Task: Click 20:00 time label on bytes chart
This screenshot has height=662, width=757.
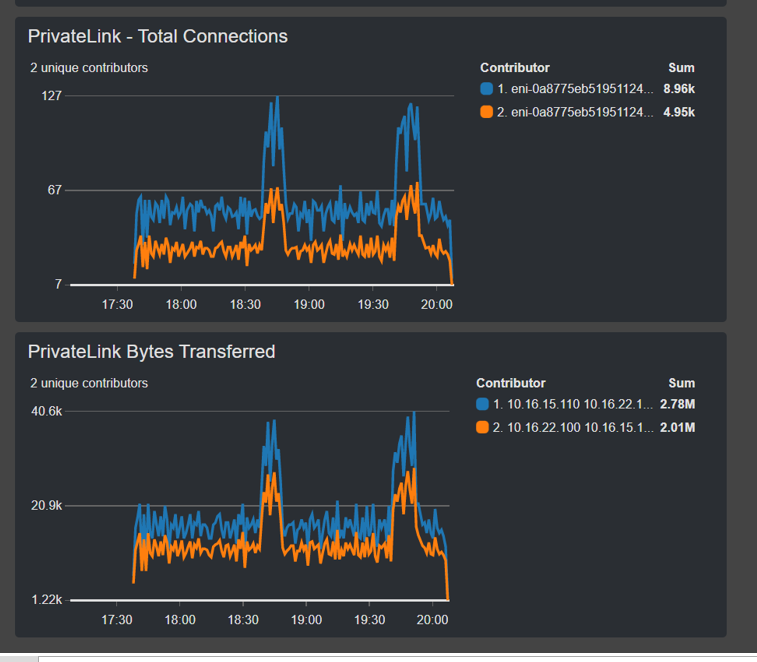Action: (432, 620)
